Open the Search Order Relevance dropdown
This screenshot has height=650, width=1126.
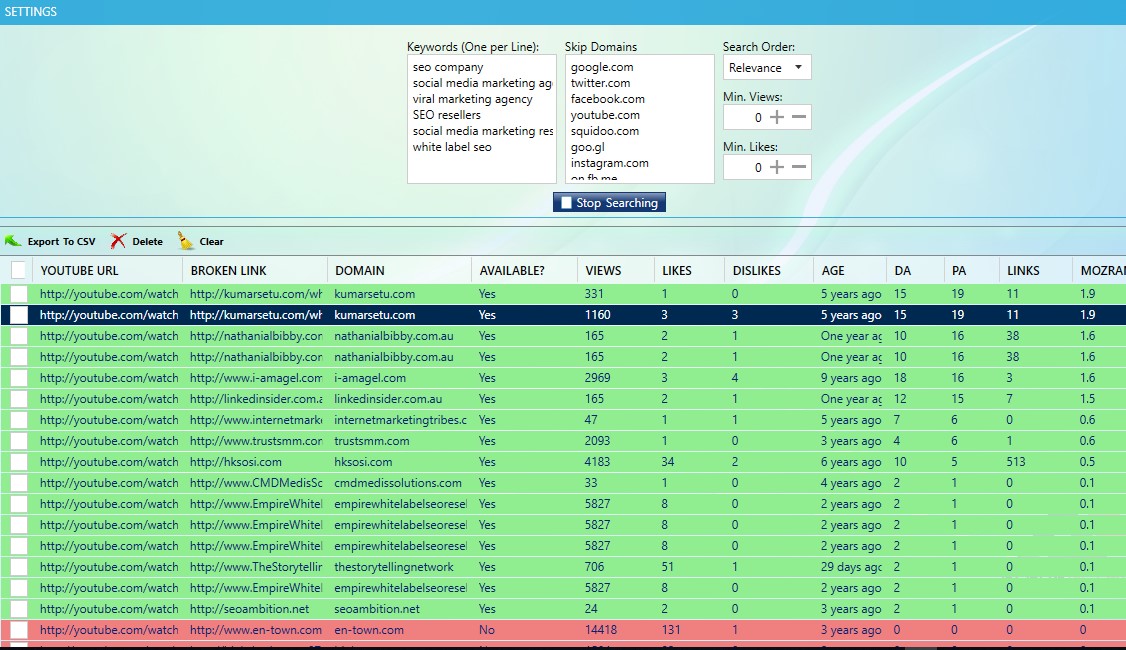(766, 68)
